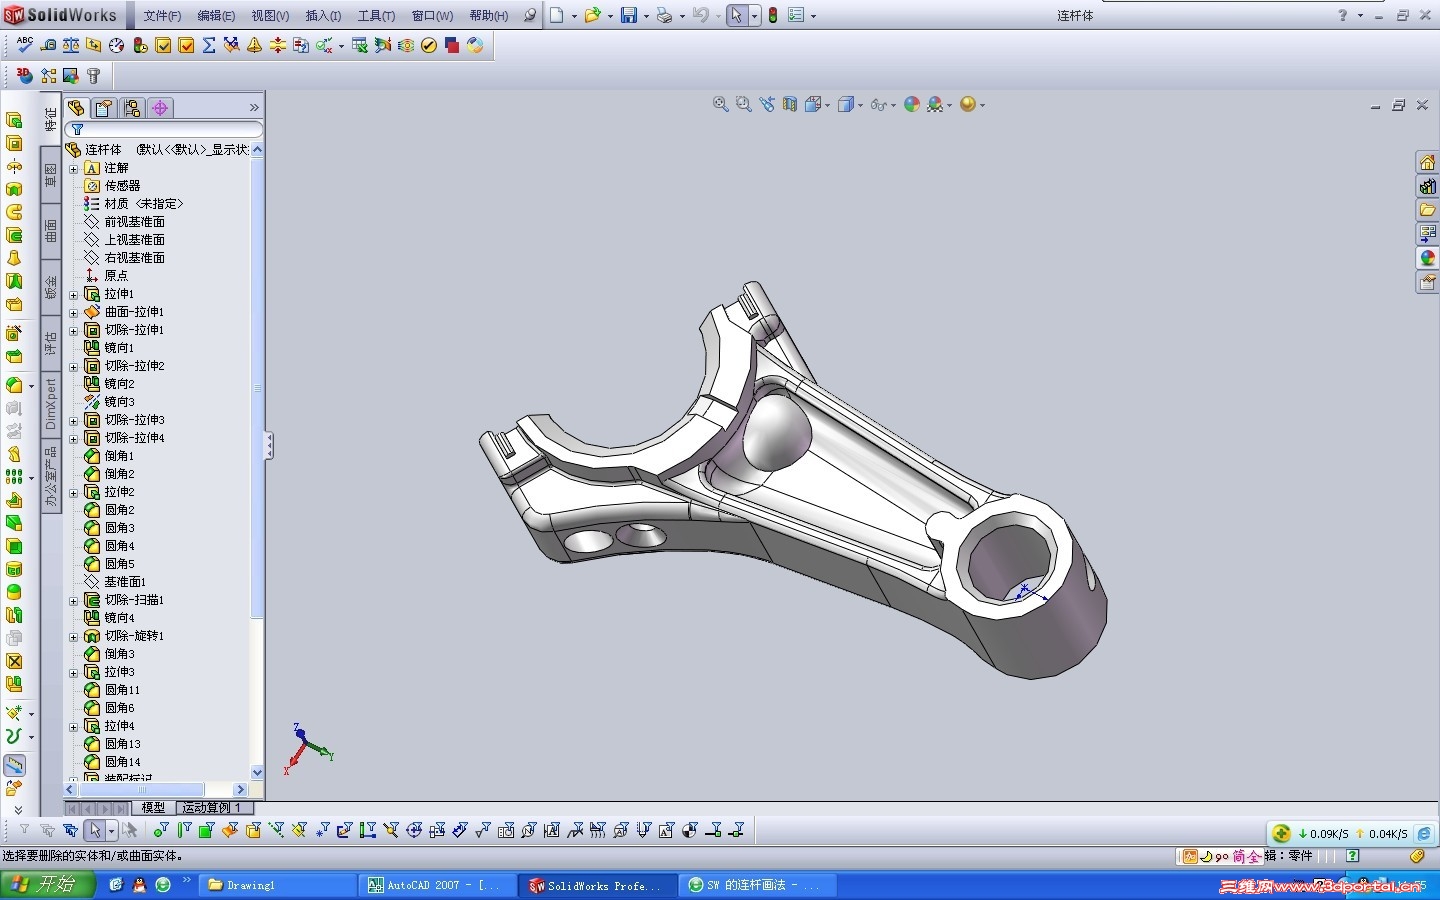Click the New document icon

tap(557, 15)
